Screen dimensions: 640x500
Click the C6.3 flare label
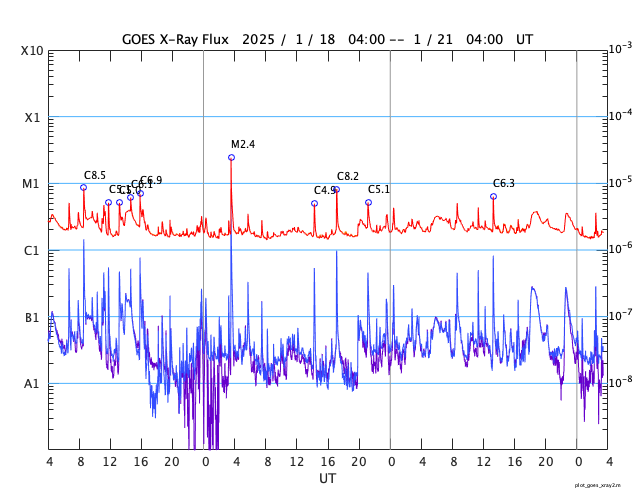(504, 183)
